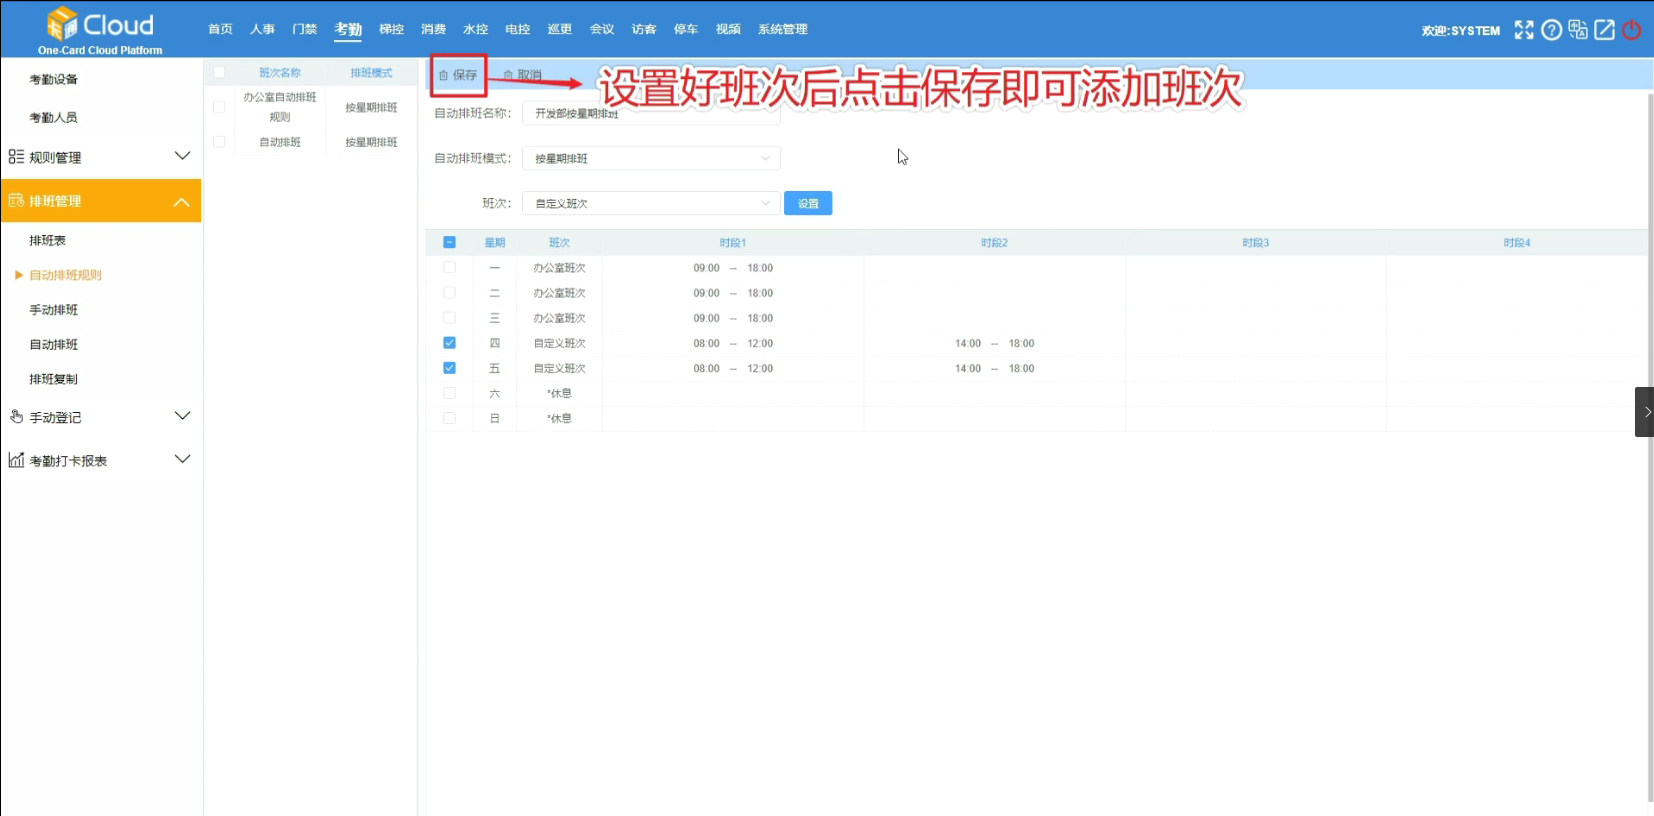The image size is (1654, 816).
Task: Check the 自动排班 rule row checkbox
Action: [219, 142]
